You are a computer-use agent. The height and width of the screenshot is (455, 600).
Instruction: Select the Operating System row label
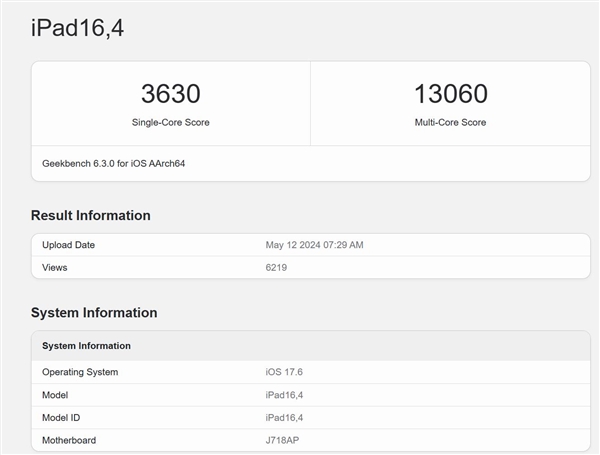coord(80,372)
